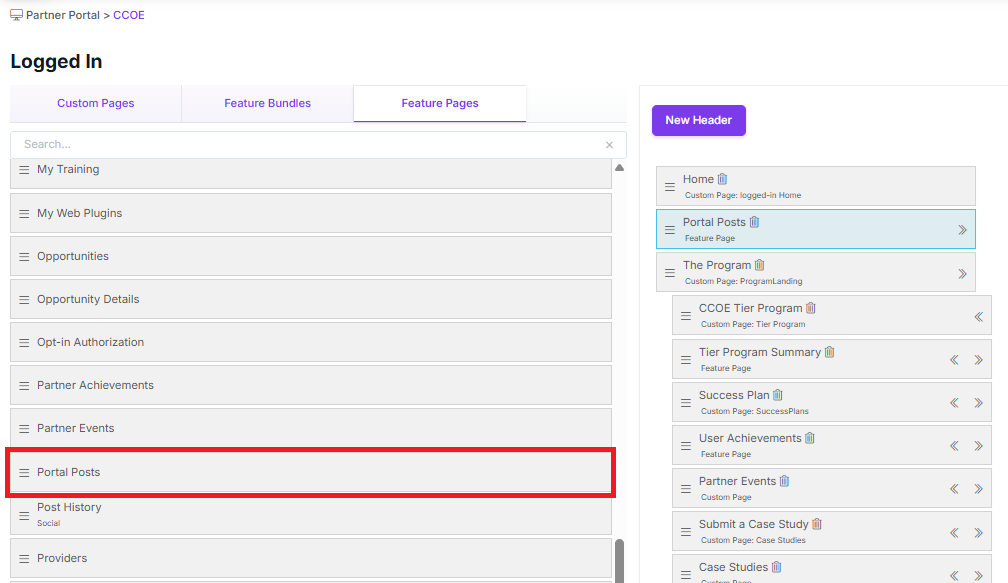Click the trash icon on Success Plan entry
The width and height of the screenshot is (1008, 583).
point(778,395)
